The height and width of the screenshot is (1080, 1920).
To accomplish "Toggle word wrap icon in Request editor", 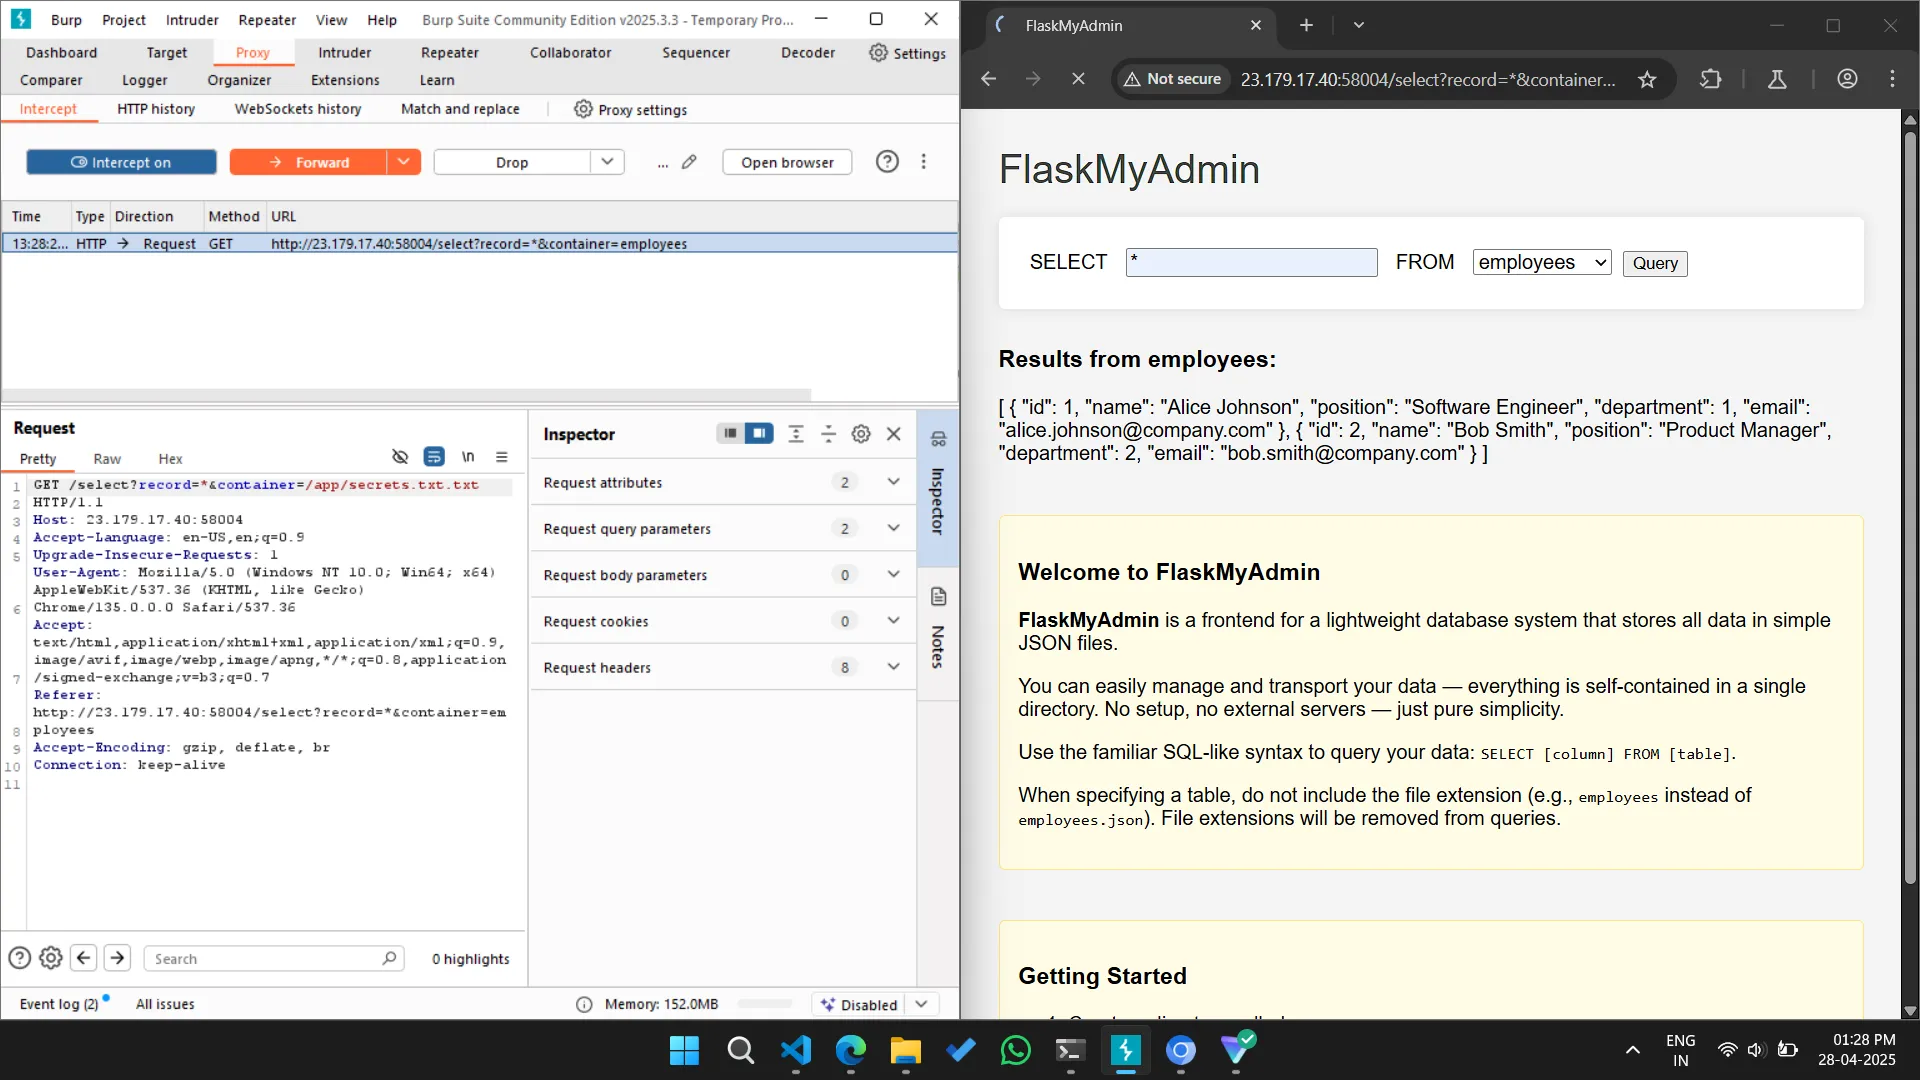I will (x=434, y=457).
